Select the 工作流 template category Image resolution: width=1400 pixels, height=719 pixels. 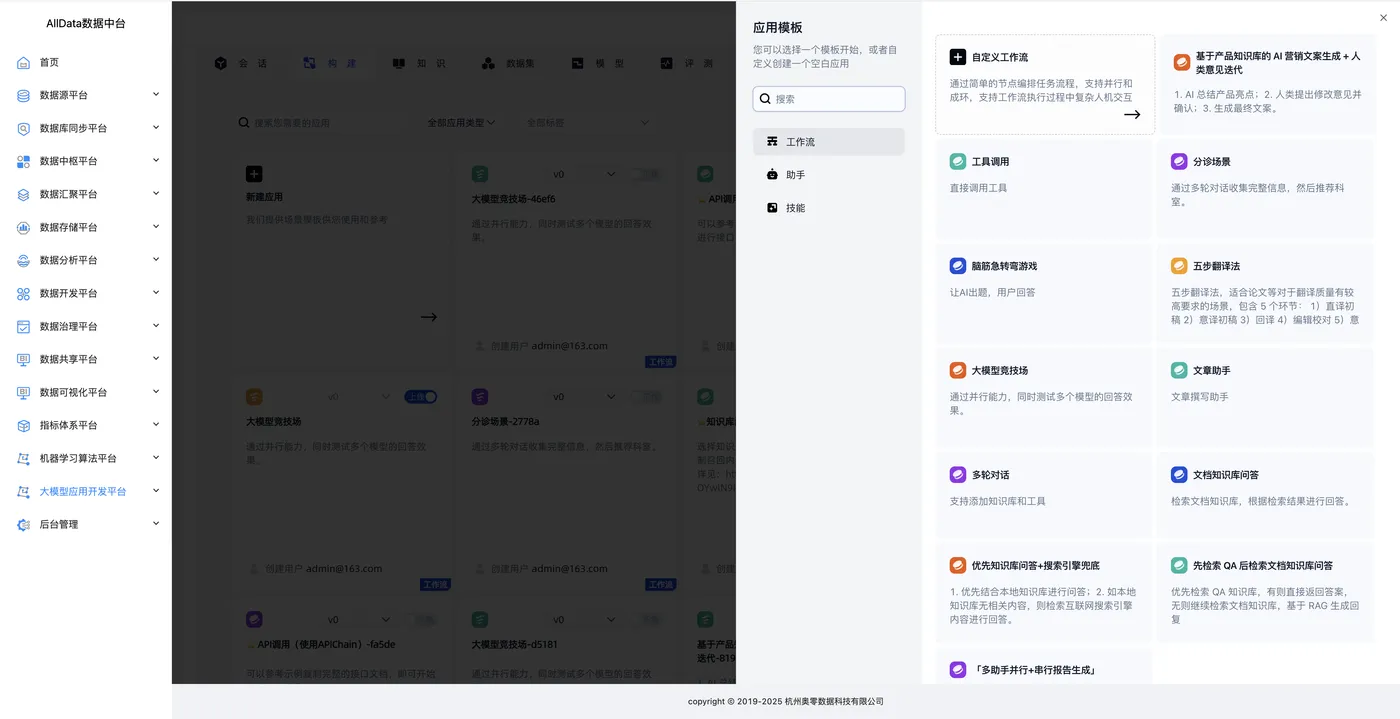829,142
